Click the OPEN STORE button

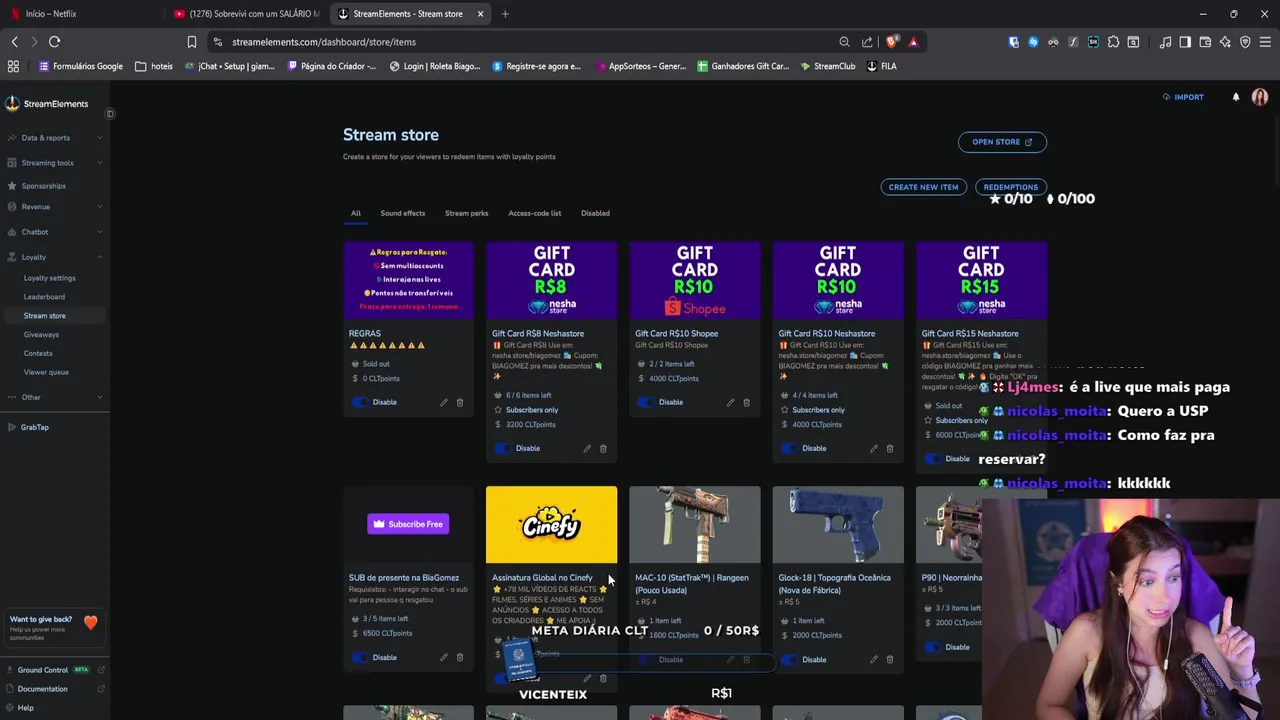coord(1002,142)
